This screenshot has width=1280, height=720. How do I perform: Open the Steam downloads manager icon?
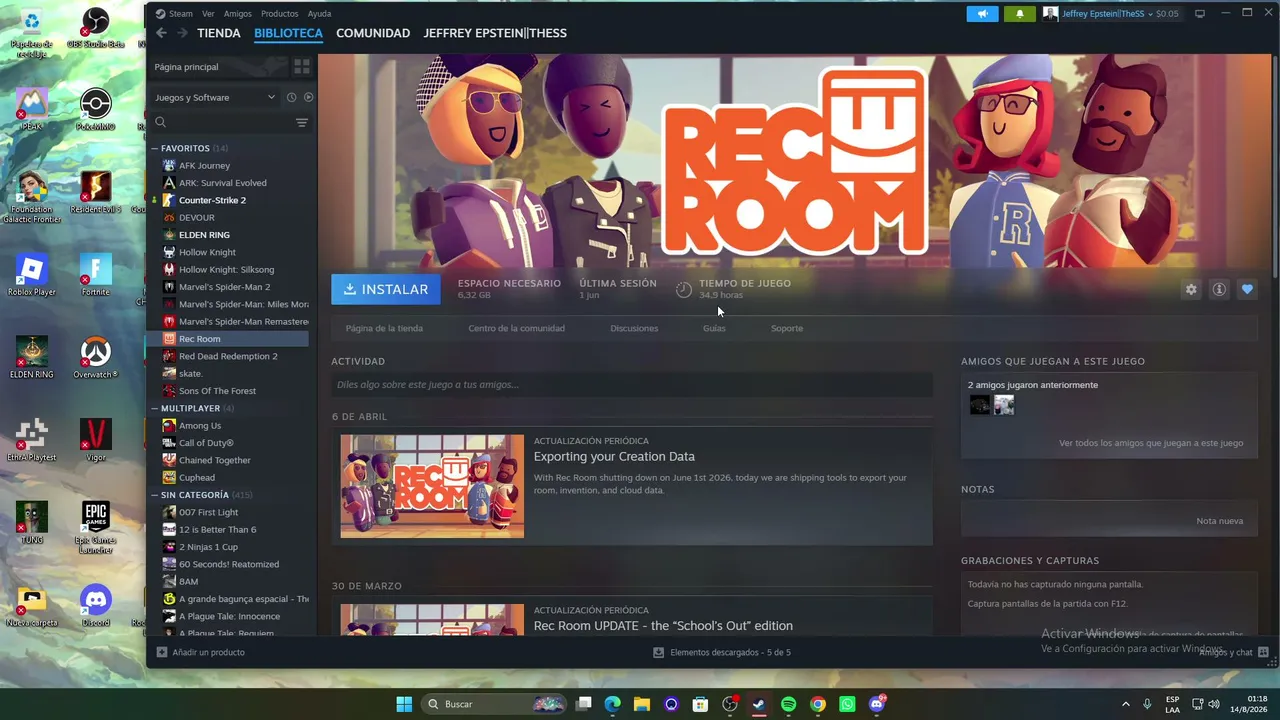pos(658,652)
